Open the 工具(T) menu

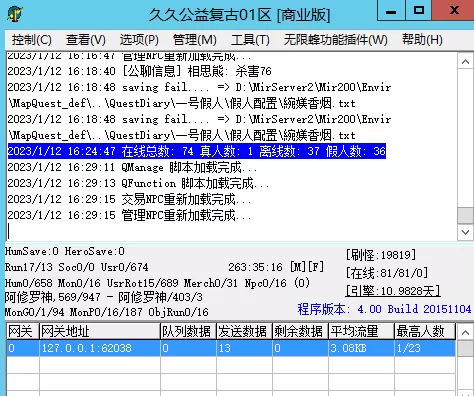point(250,40)
